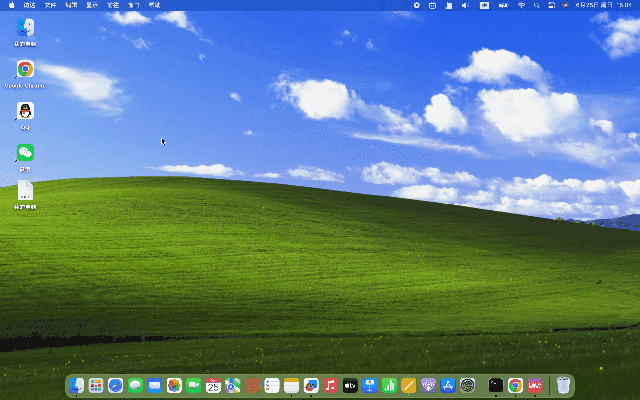This screenshot has height=400, width=640.
Task: Open the Notes app in dock
Action: 291,385
